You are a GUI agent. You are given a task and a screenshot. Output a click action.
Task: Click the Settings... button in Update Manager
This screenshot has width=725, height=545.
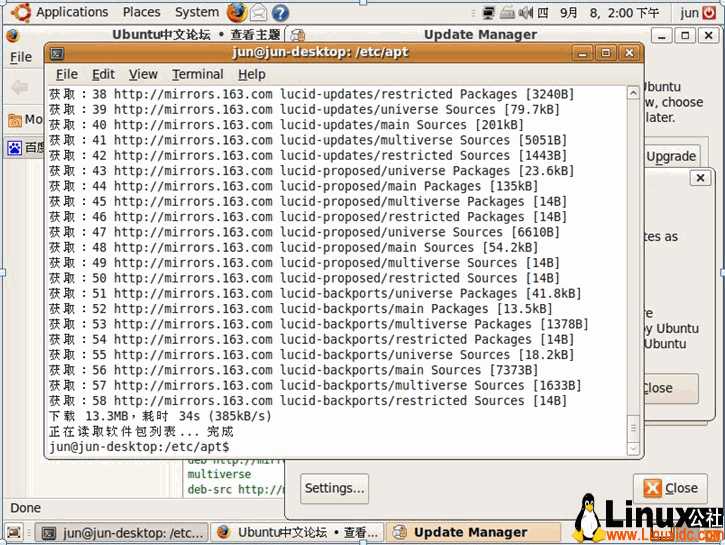pos(334,488)
